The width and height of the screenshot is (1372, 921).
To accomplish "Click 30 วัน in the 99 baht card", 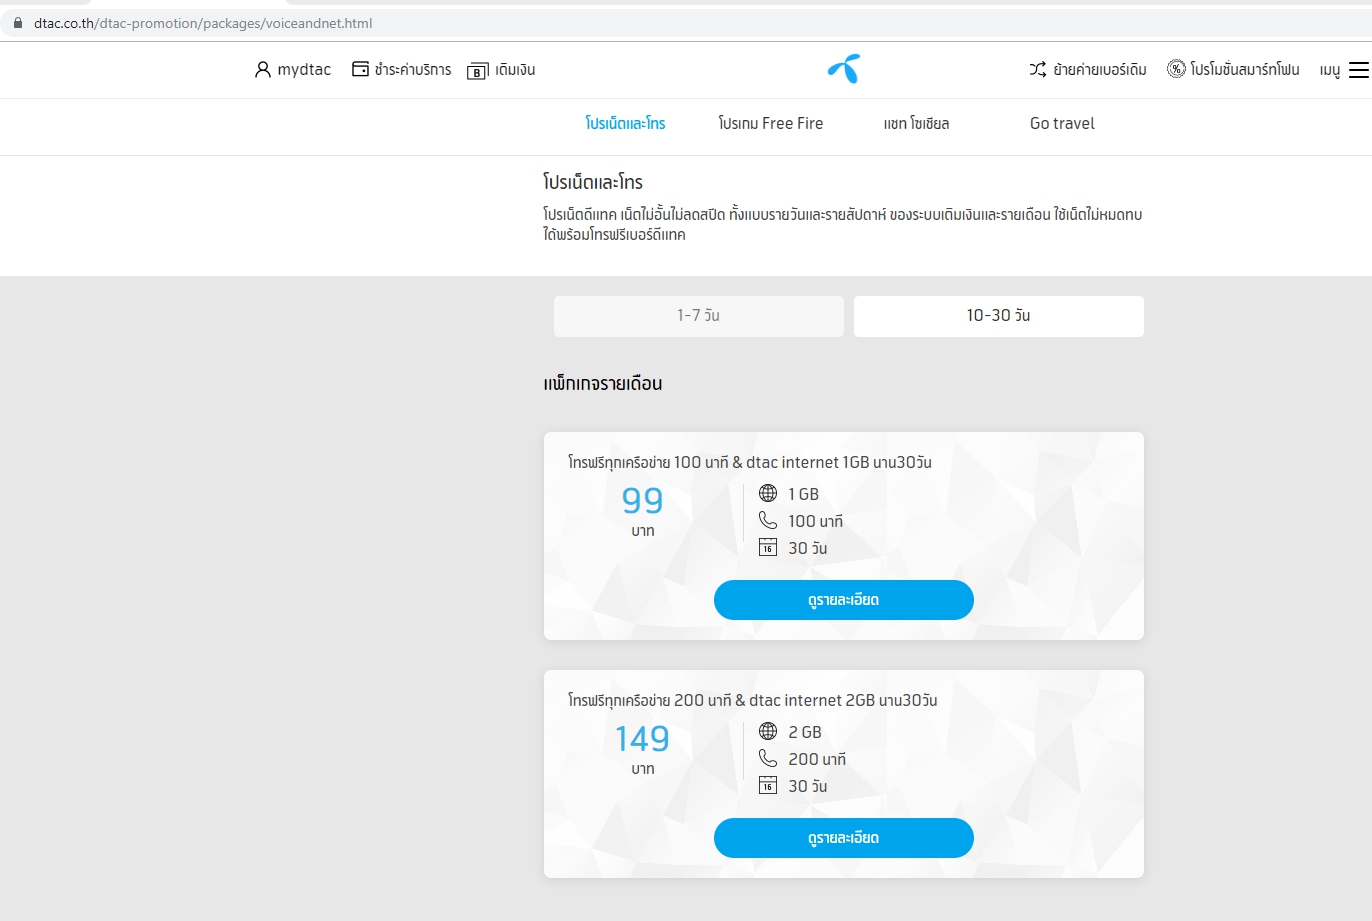I will 808,548.
